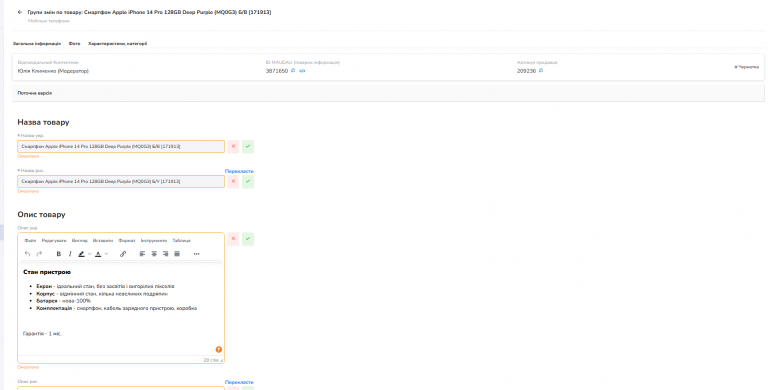
Task: Expand text color dropdown arrow
Action: [x=106, y=254]
